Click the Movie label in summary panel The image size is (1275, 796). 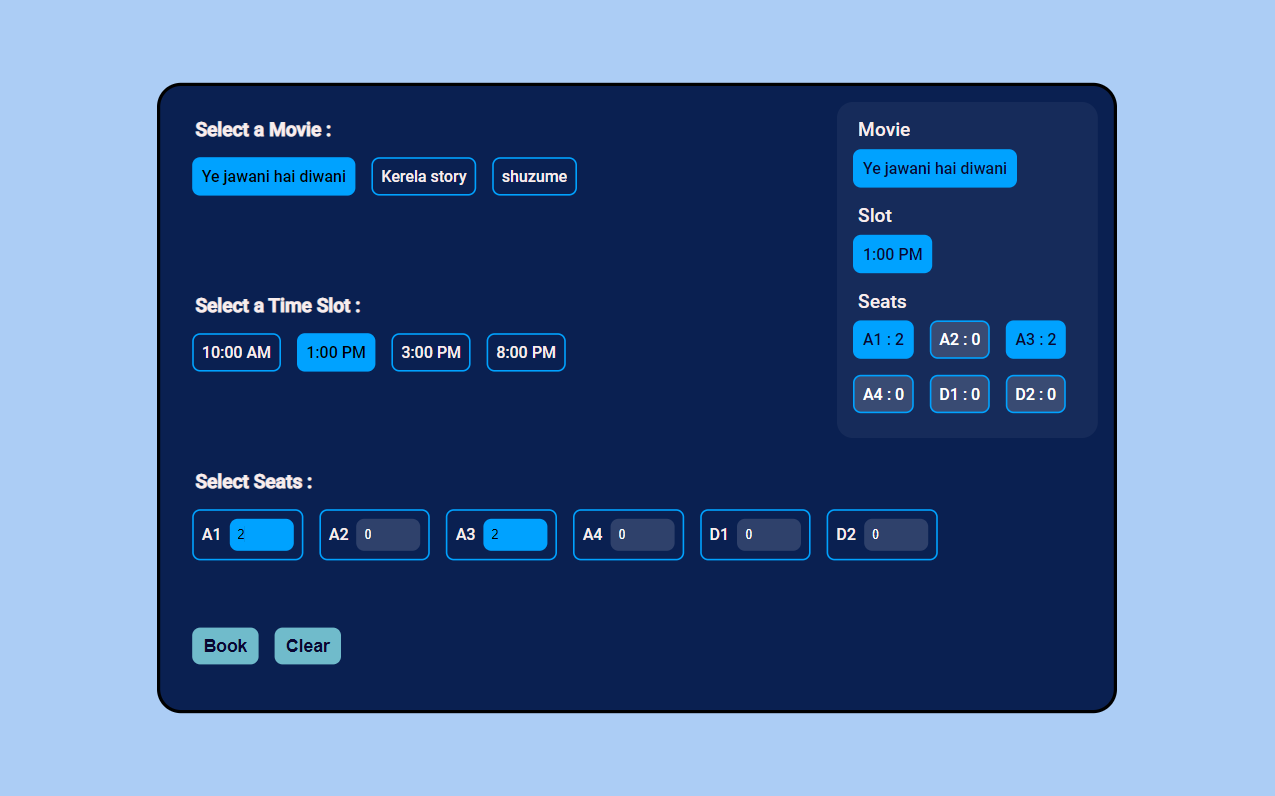[884, 130]
